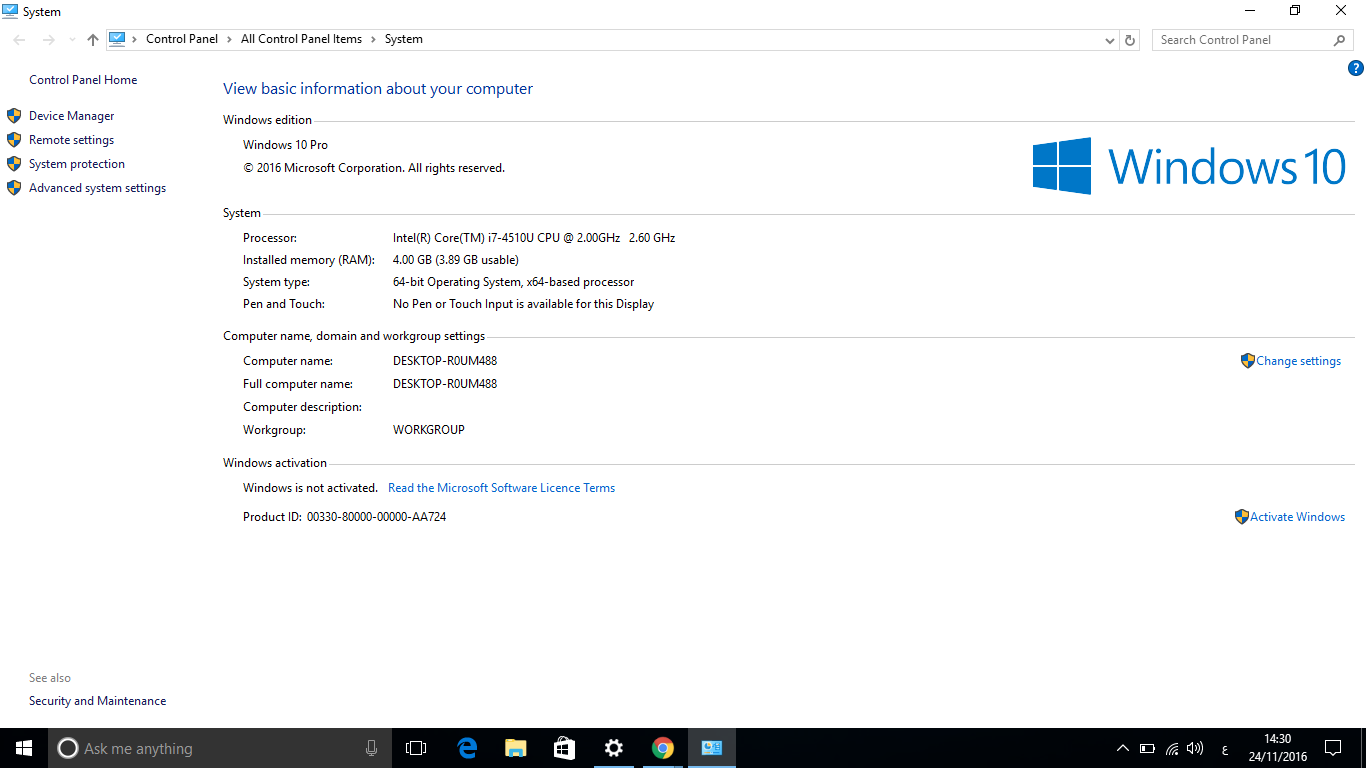Click the blue help question mark icon
Image resolution: width=1366 pixels, height=768 pixels.
point(1356,68)
